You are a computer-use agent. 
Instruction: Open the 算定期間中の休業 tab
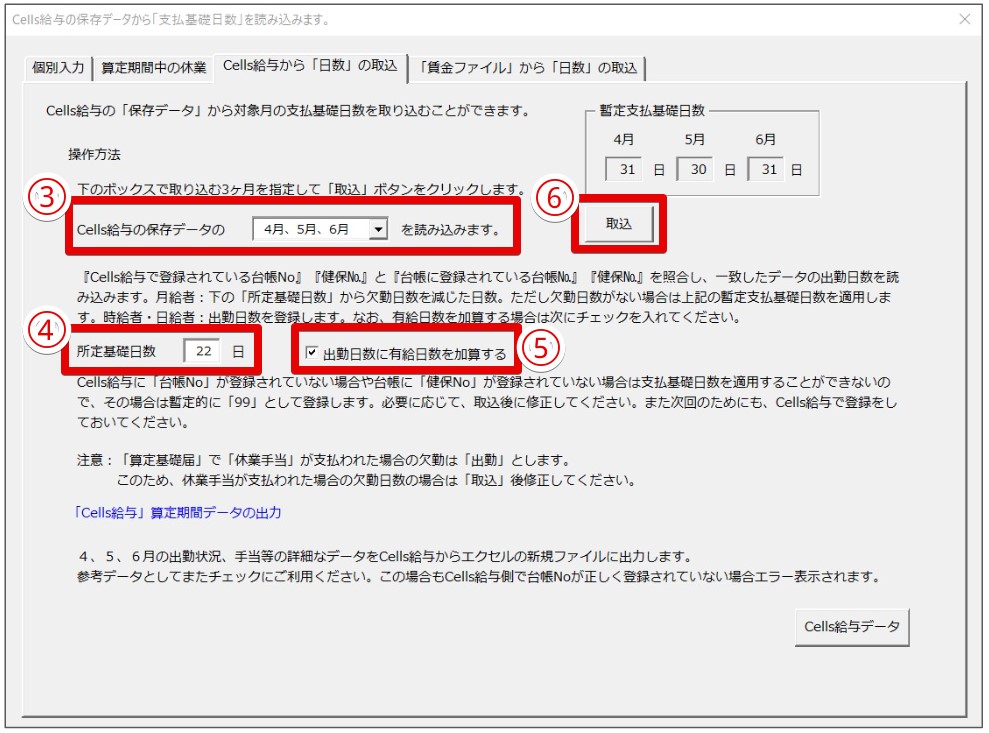(x=154, y=67)
